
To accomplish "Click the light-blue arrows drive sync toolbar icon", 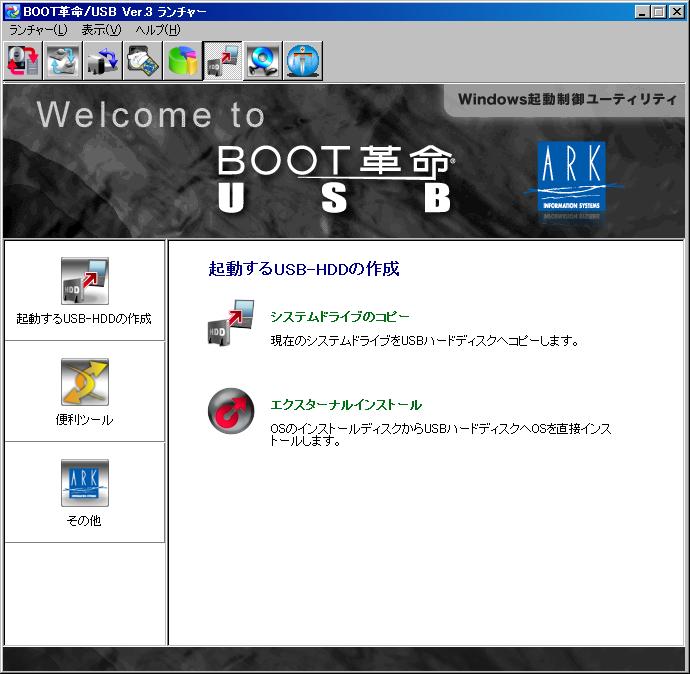I will tap(63, 61).
